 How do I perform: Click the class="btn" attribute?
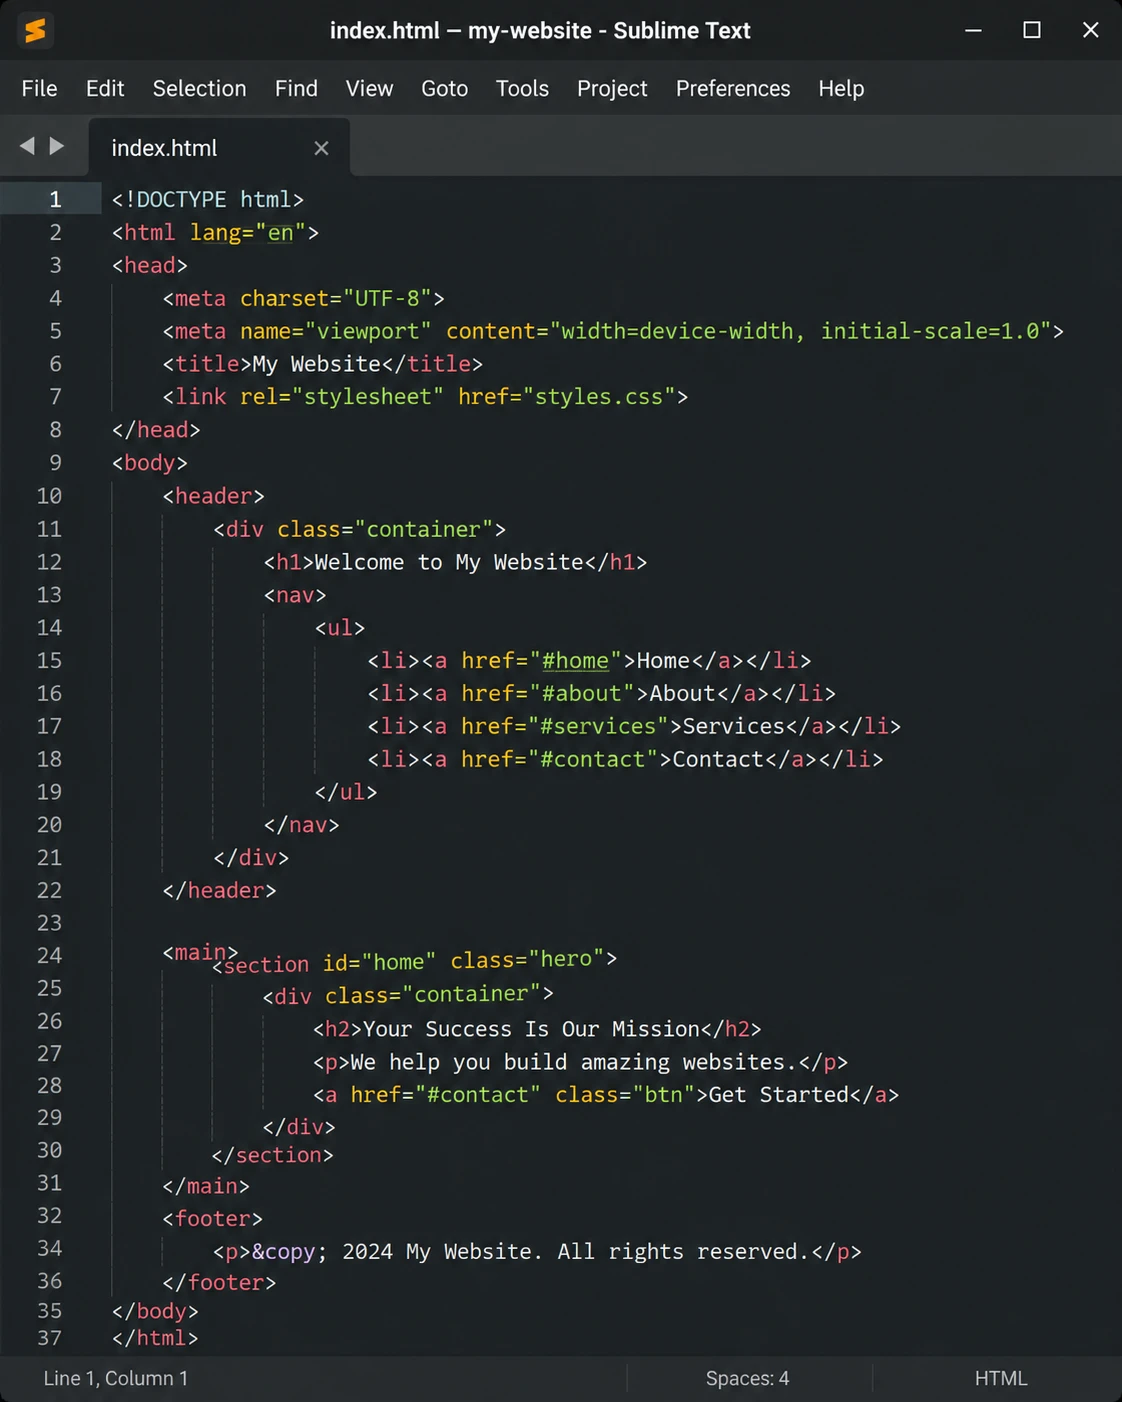point(625,1094)
